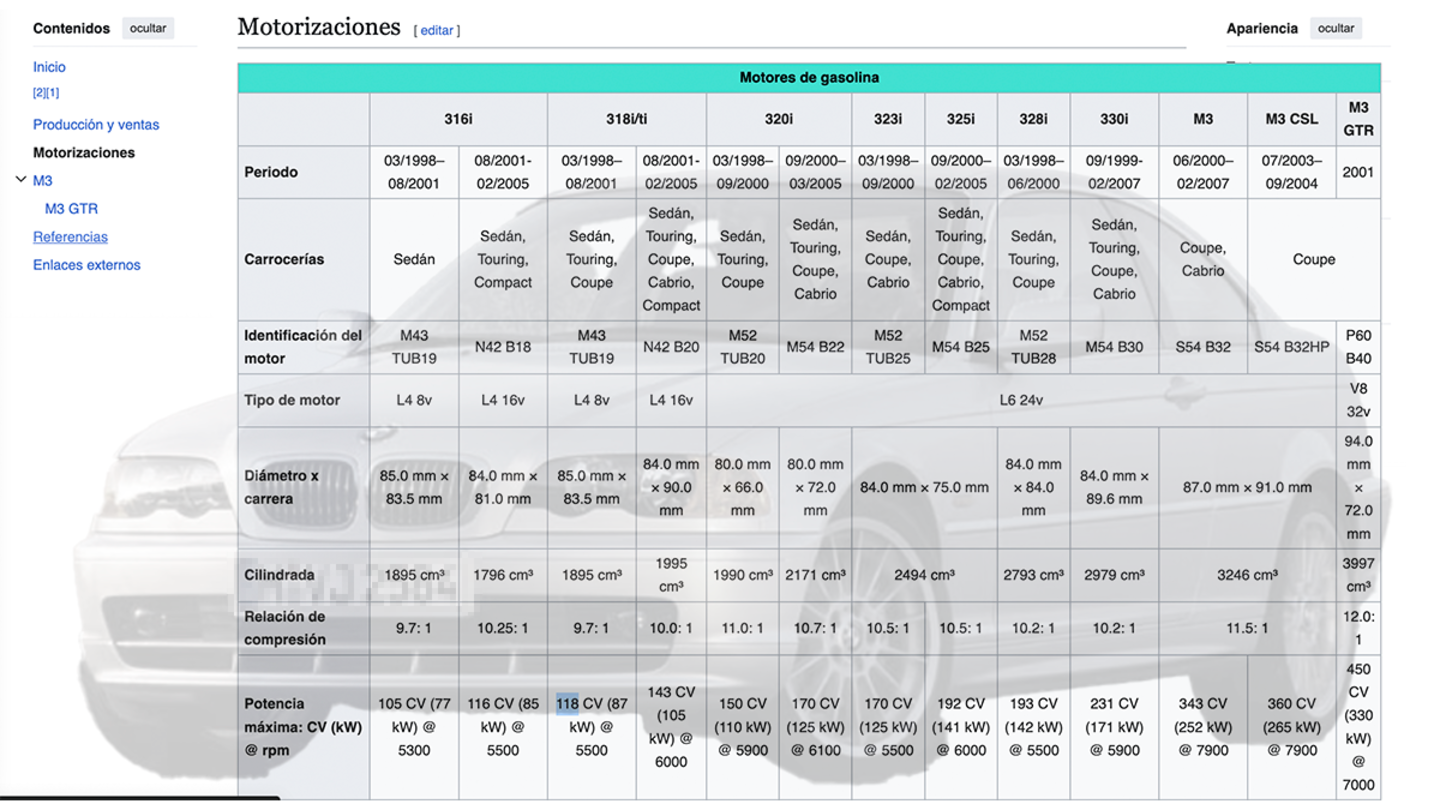Click the Coupe, Cabrio body style cell
1440x810 pixels.
coord(1203,259)
